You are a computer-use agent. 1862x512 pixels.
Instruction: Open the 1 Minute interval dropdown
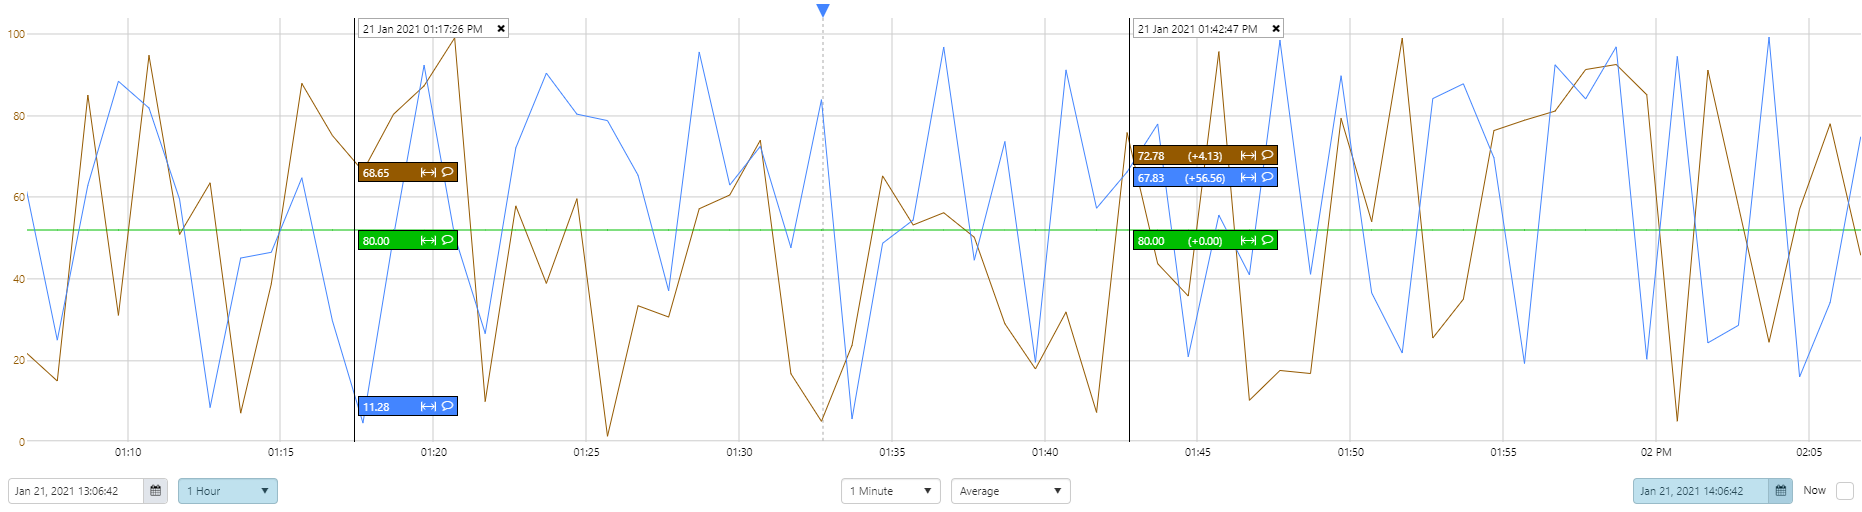point(890,491)
